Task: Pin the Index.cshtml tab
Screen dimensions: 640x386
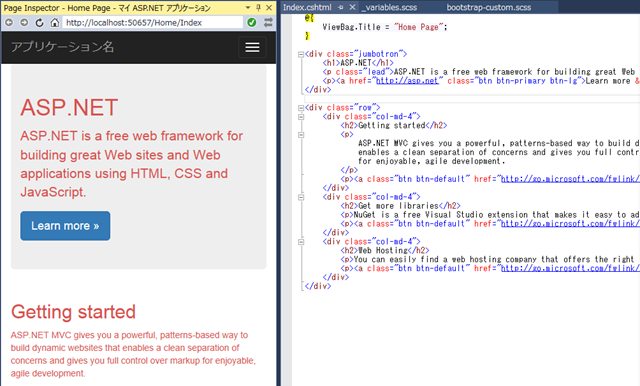Action: click(x=341, y=7)
